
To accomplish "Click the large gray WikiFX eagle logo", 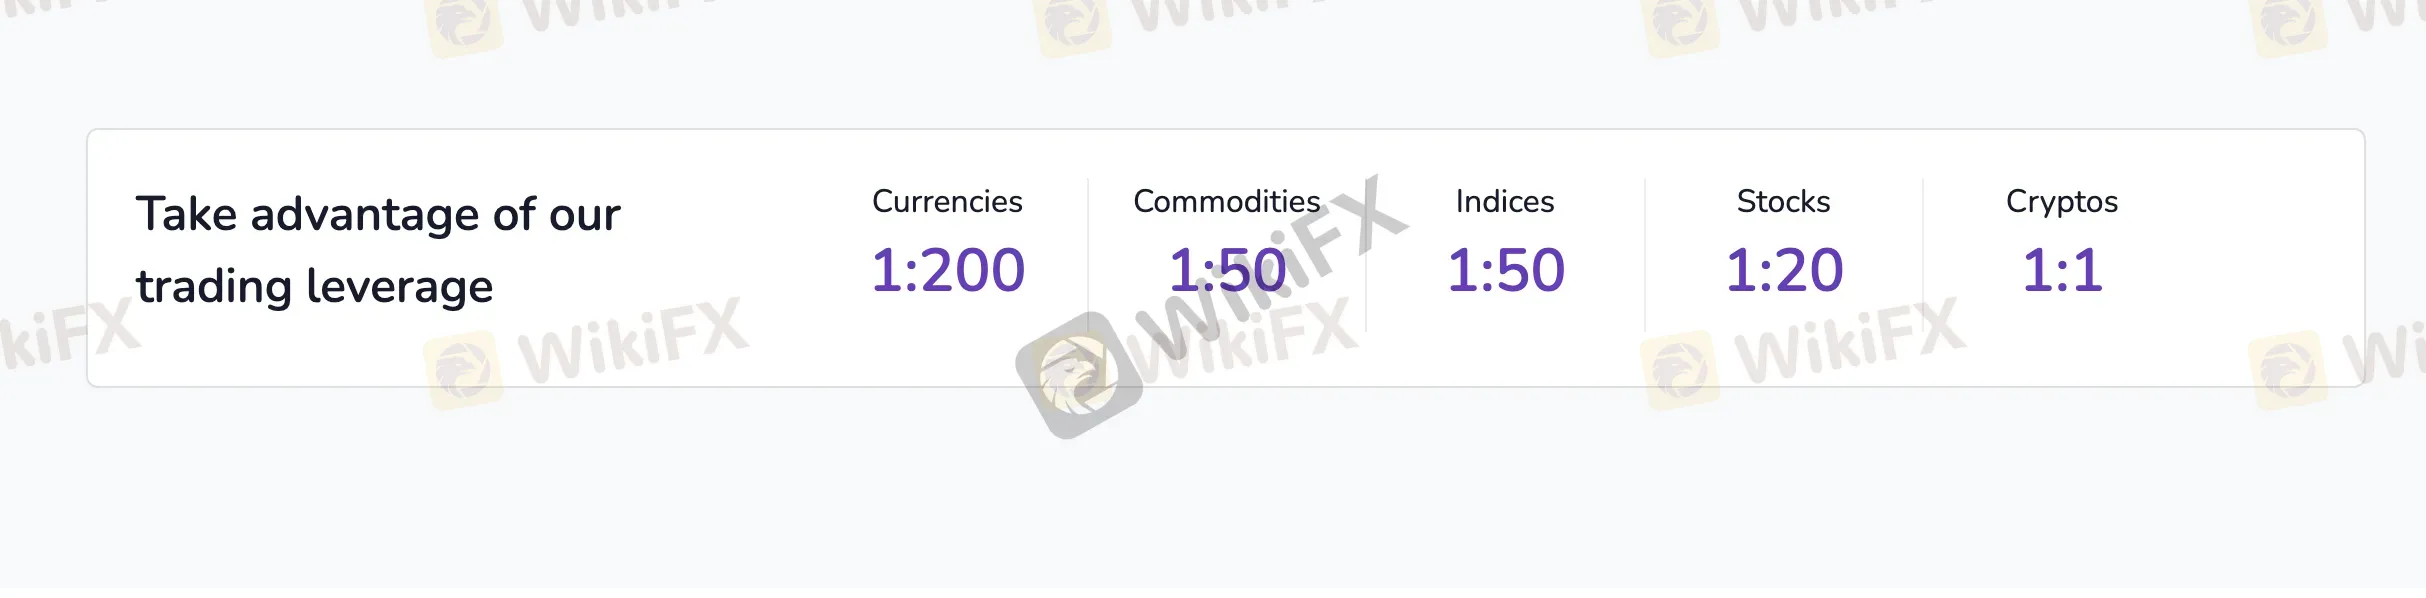I will pos(1079,376).
